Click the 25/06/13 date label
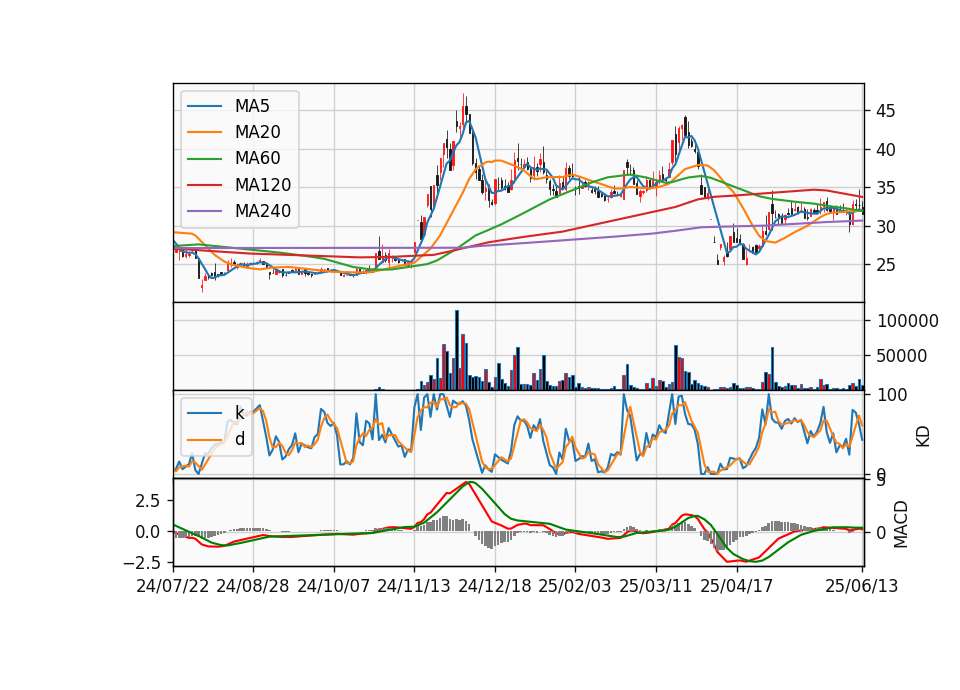960x690 pixels. pos(862,586)
